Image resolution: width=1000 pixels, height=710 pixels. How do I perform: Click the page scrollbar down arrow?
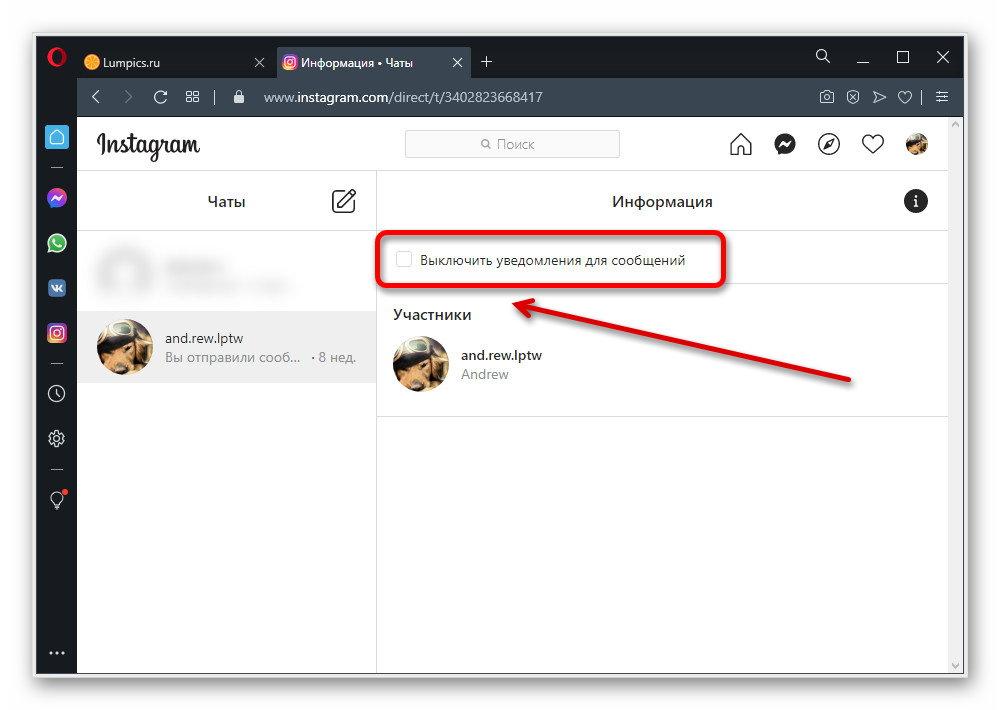click(955, 665)
